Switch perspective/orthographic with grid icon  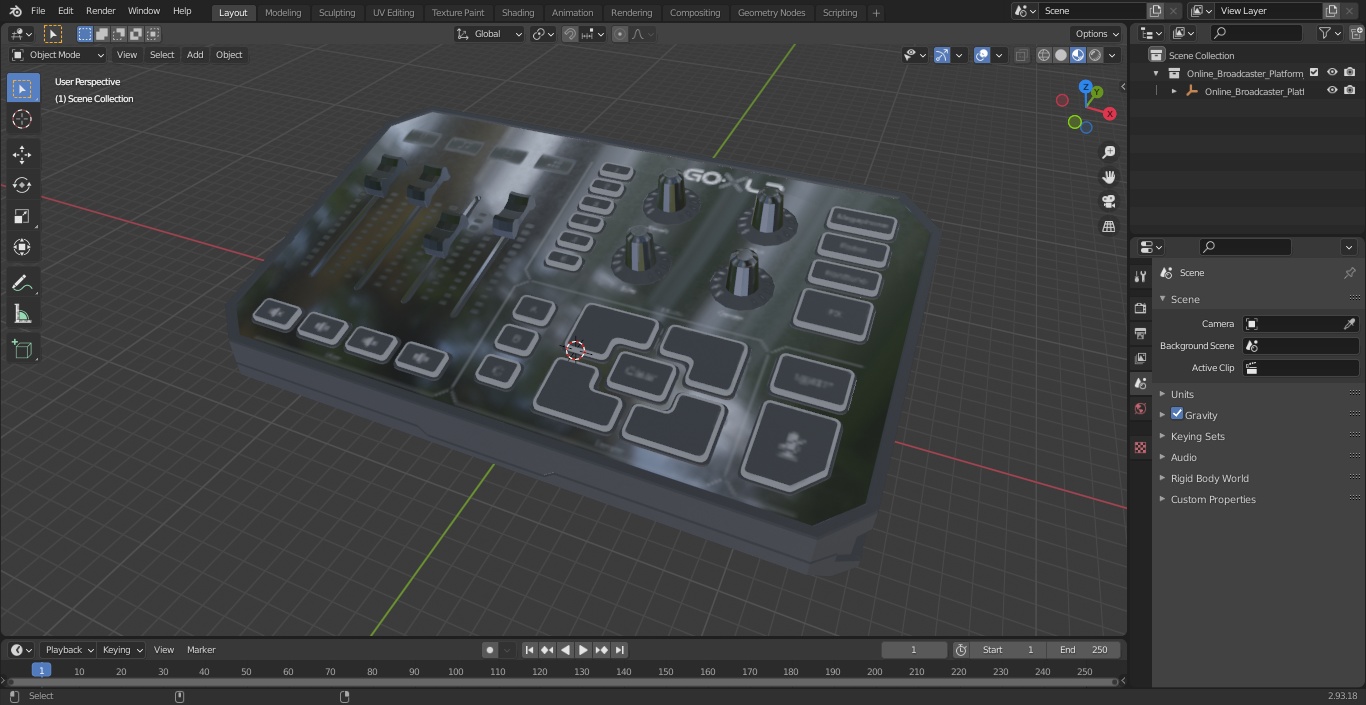point(1108,227)
